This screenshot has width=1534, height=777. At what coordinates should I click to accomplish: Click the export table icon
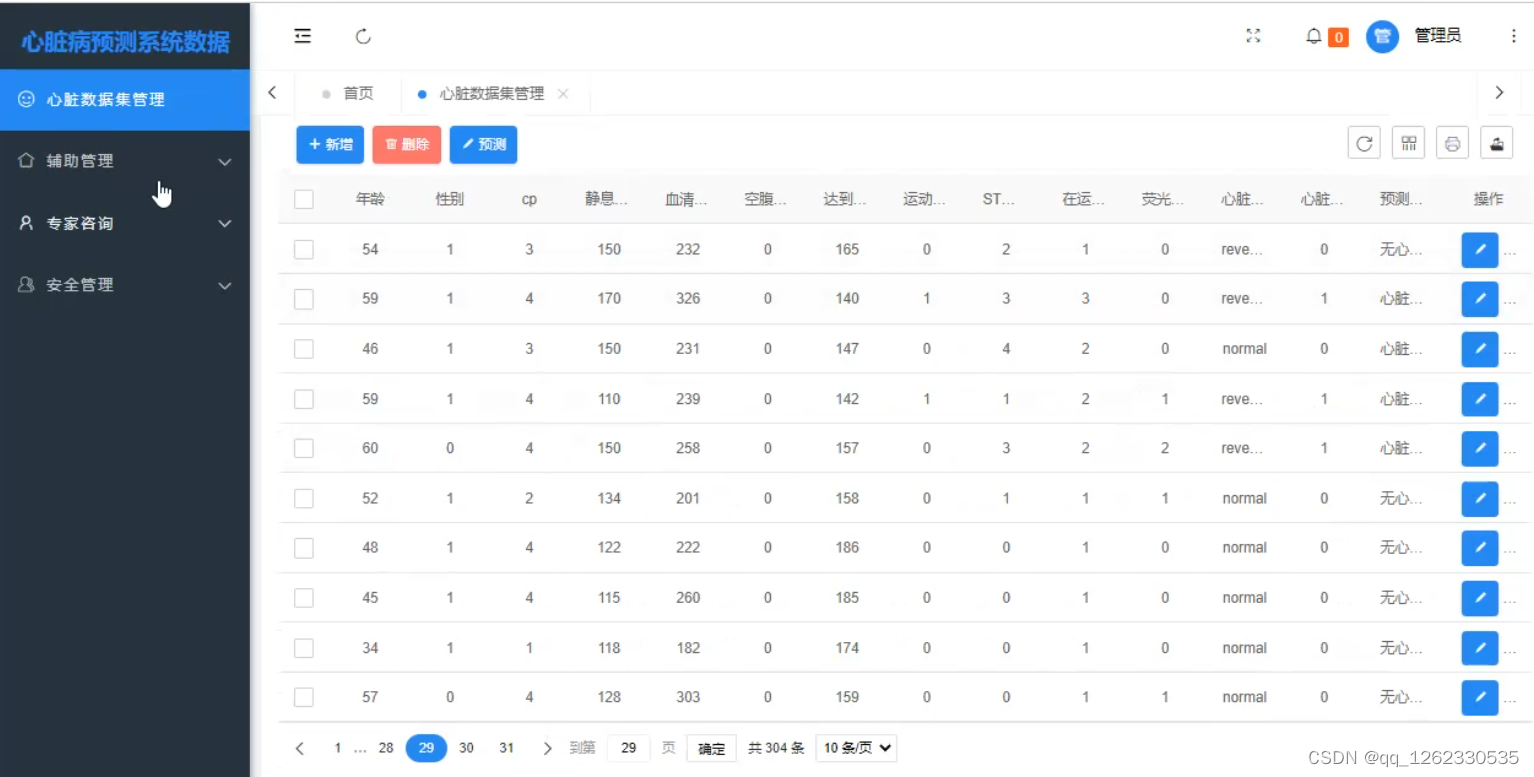tap(1497, 143)
